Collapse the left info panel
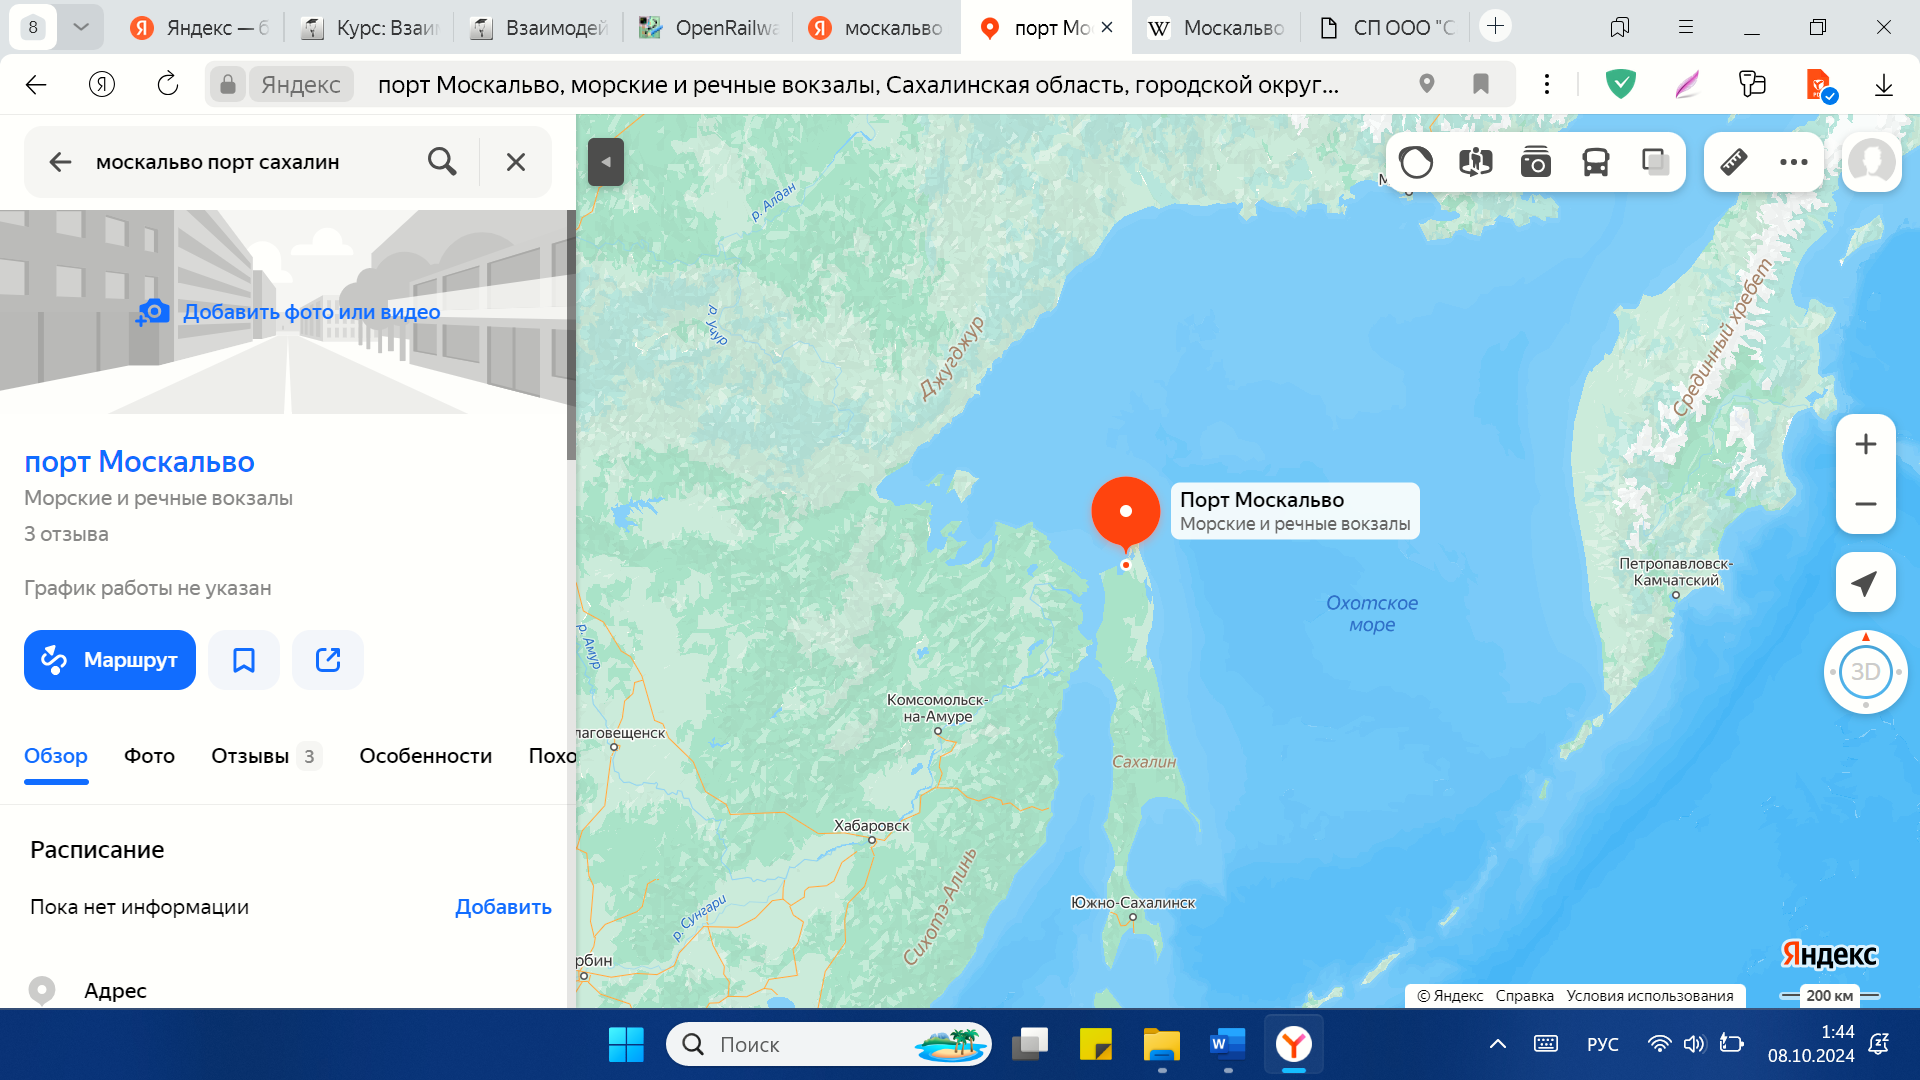 tap(606, 162)
